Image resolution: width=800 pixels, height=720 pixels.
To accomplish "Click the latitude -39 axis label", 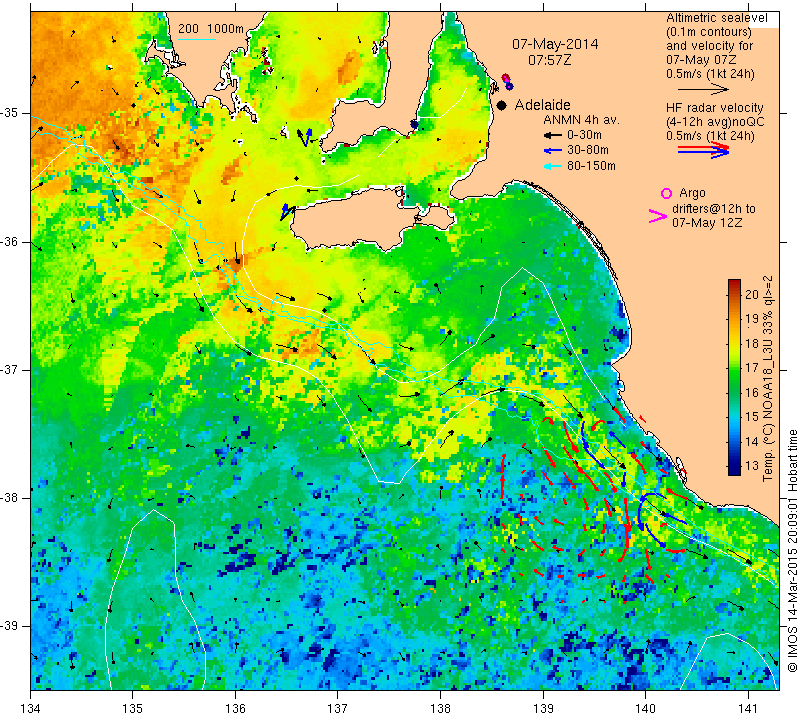I will [10, 626].
